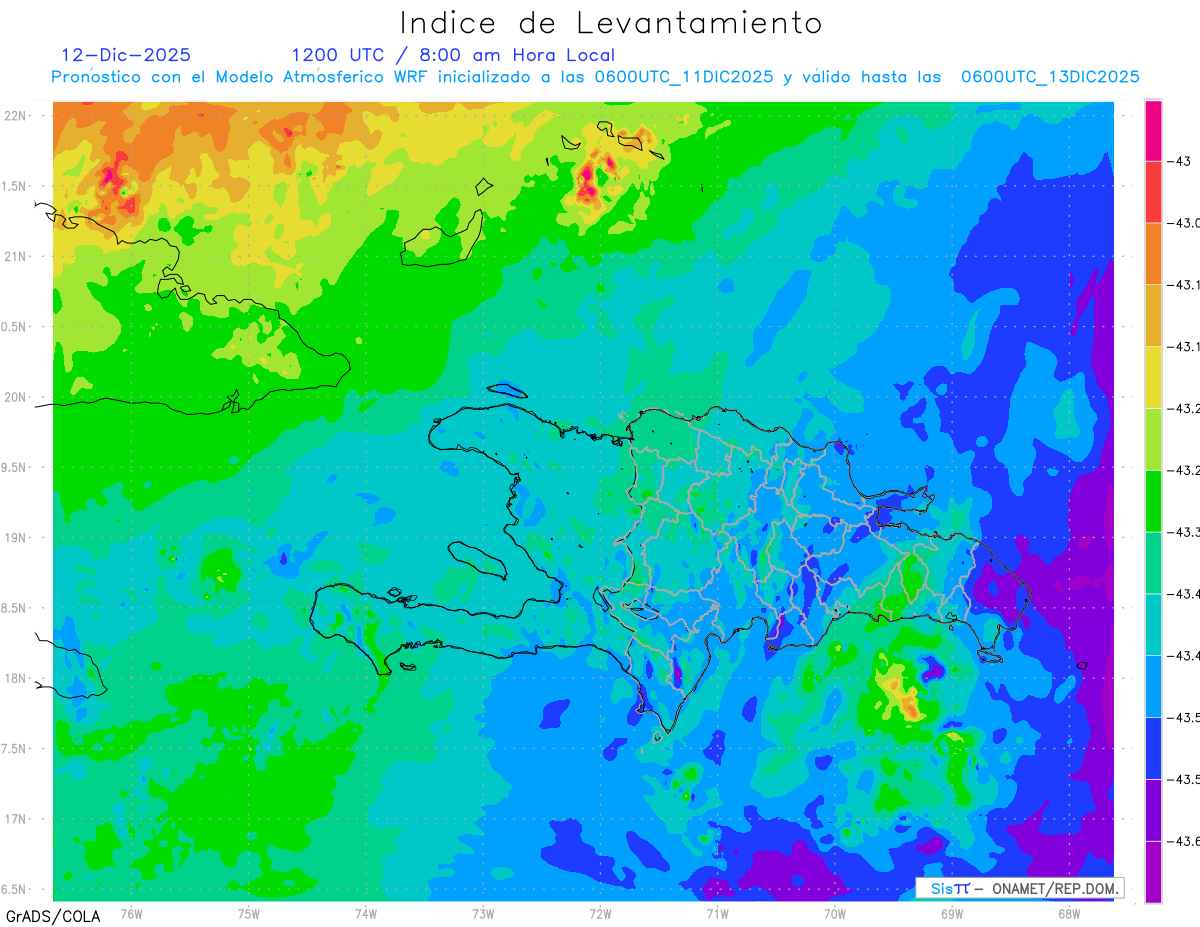This screenshot has width=1200, height=927.
Task: Click the "-43.6" legend value
Action: (1185, 841)
